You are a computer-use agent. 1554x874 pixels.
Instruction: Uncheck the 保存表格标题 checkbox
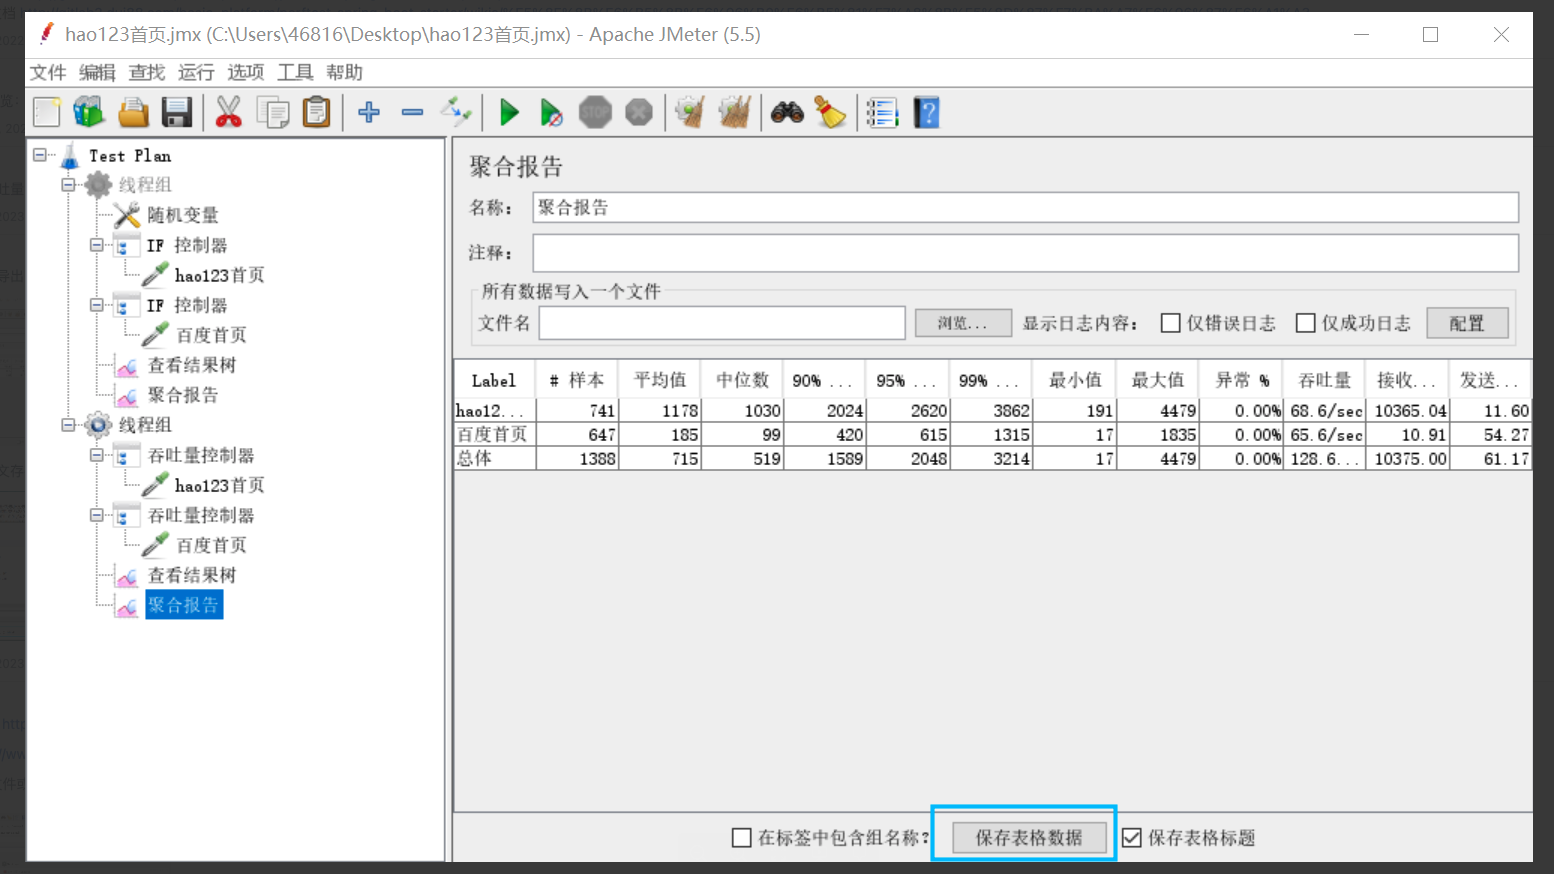(1131, 838)
